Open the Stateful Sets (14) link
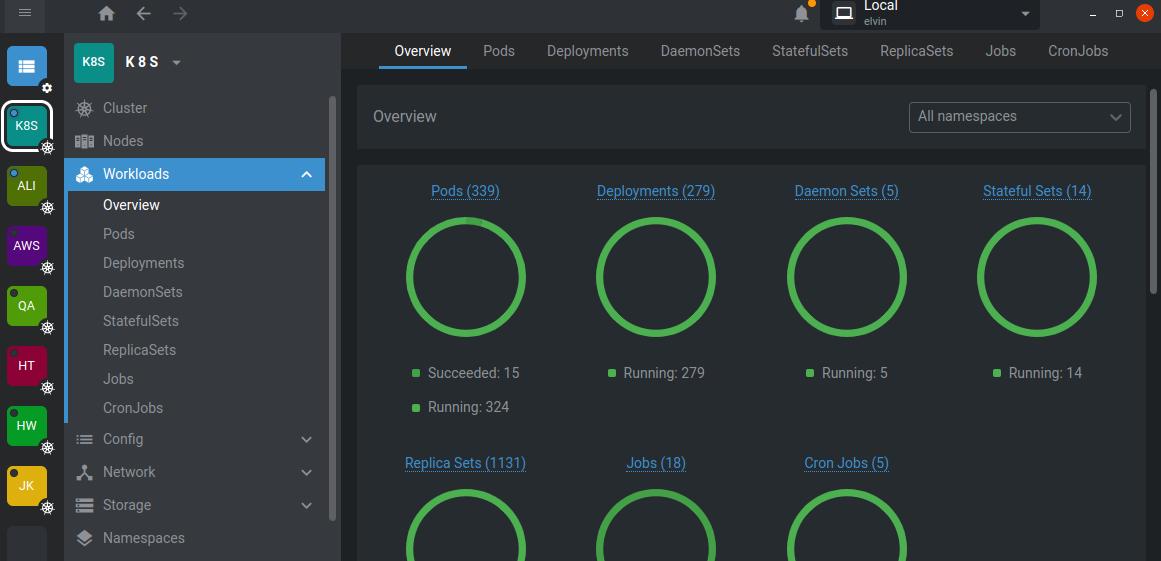Screen dimensions: 1161x561 pos(1037,191)
